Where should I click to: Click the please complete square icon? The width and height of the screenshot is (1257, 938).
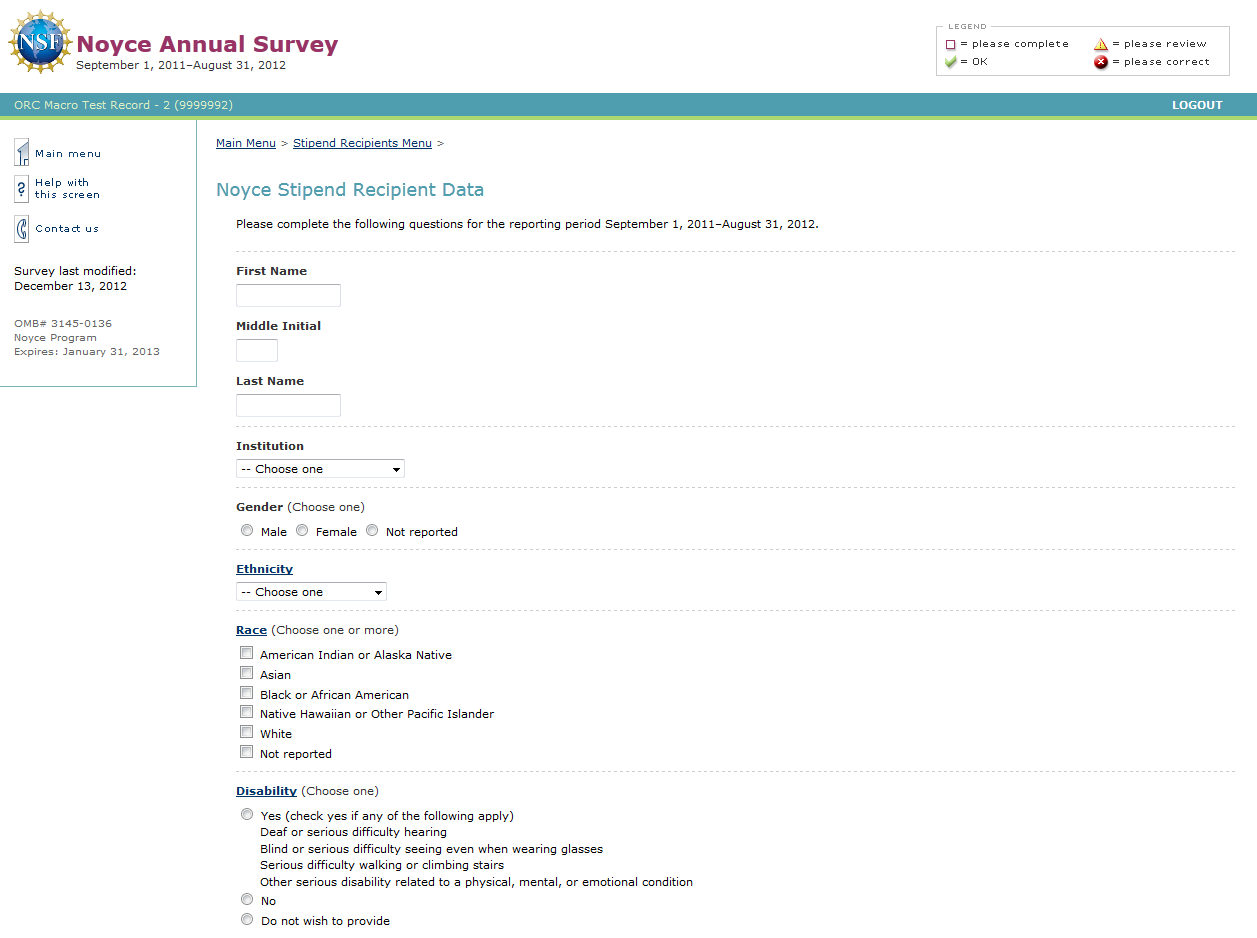coord(950,44)
